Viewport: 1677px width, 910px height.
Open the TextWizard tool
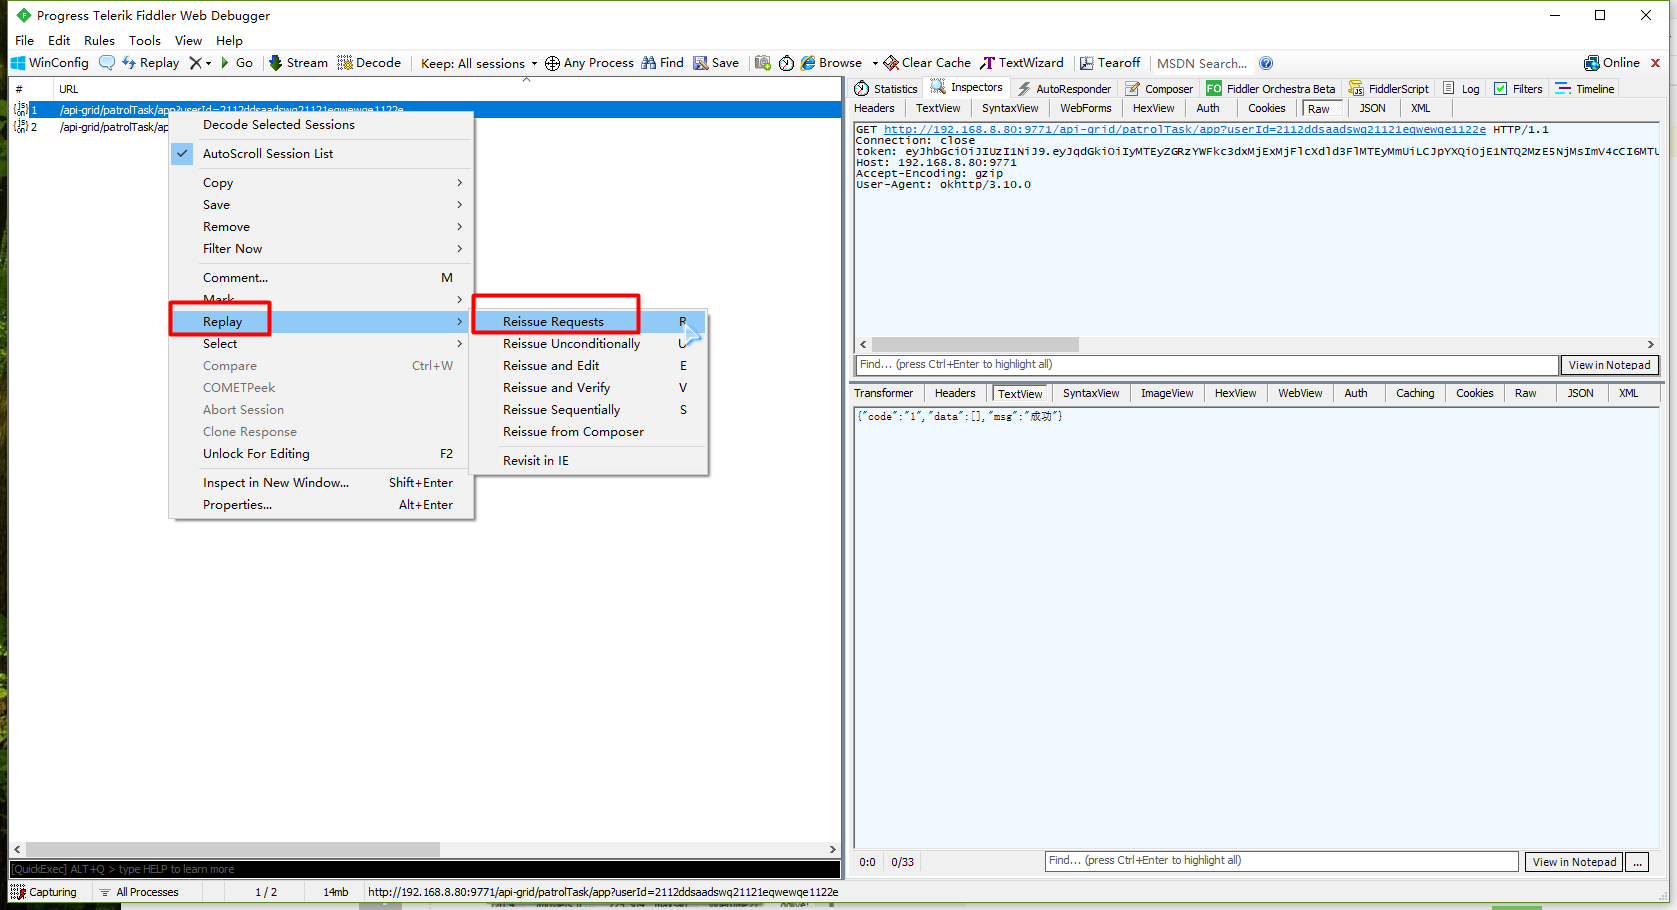(x=1022, y=62)
